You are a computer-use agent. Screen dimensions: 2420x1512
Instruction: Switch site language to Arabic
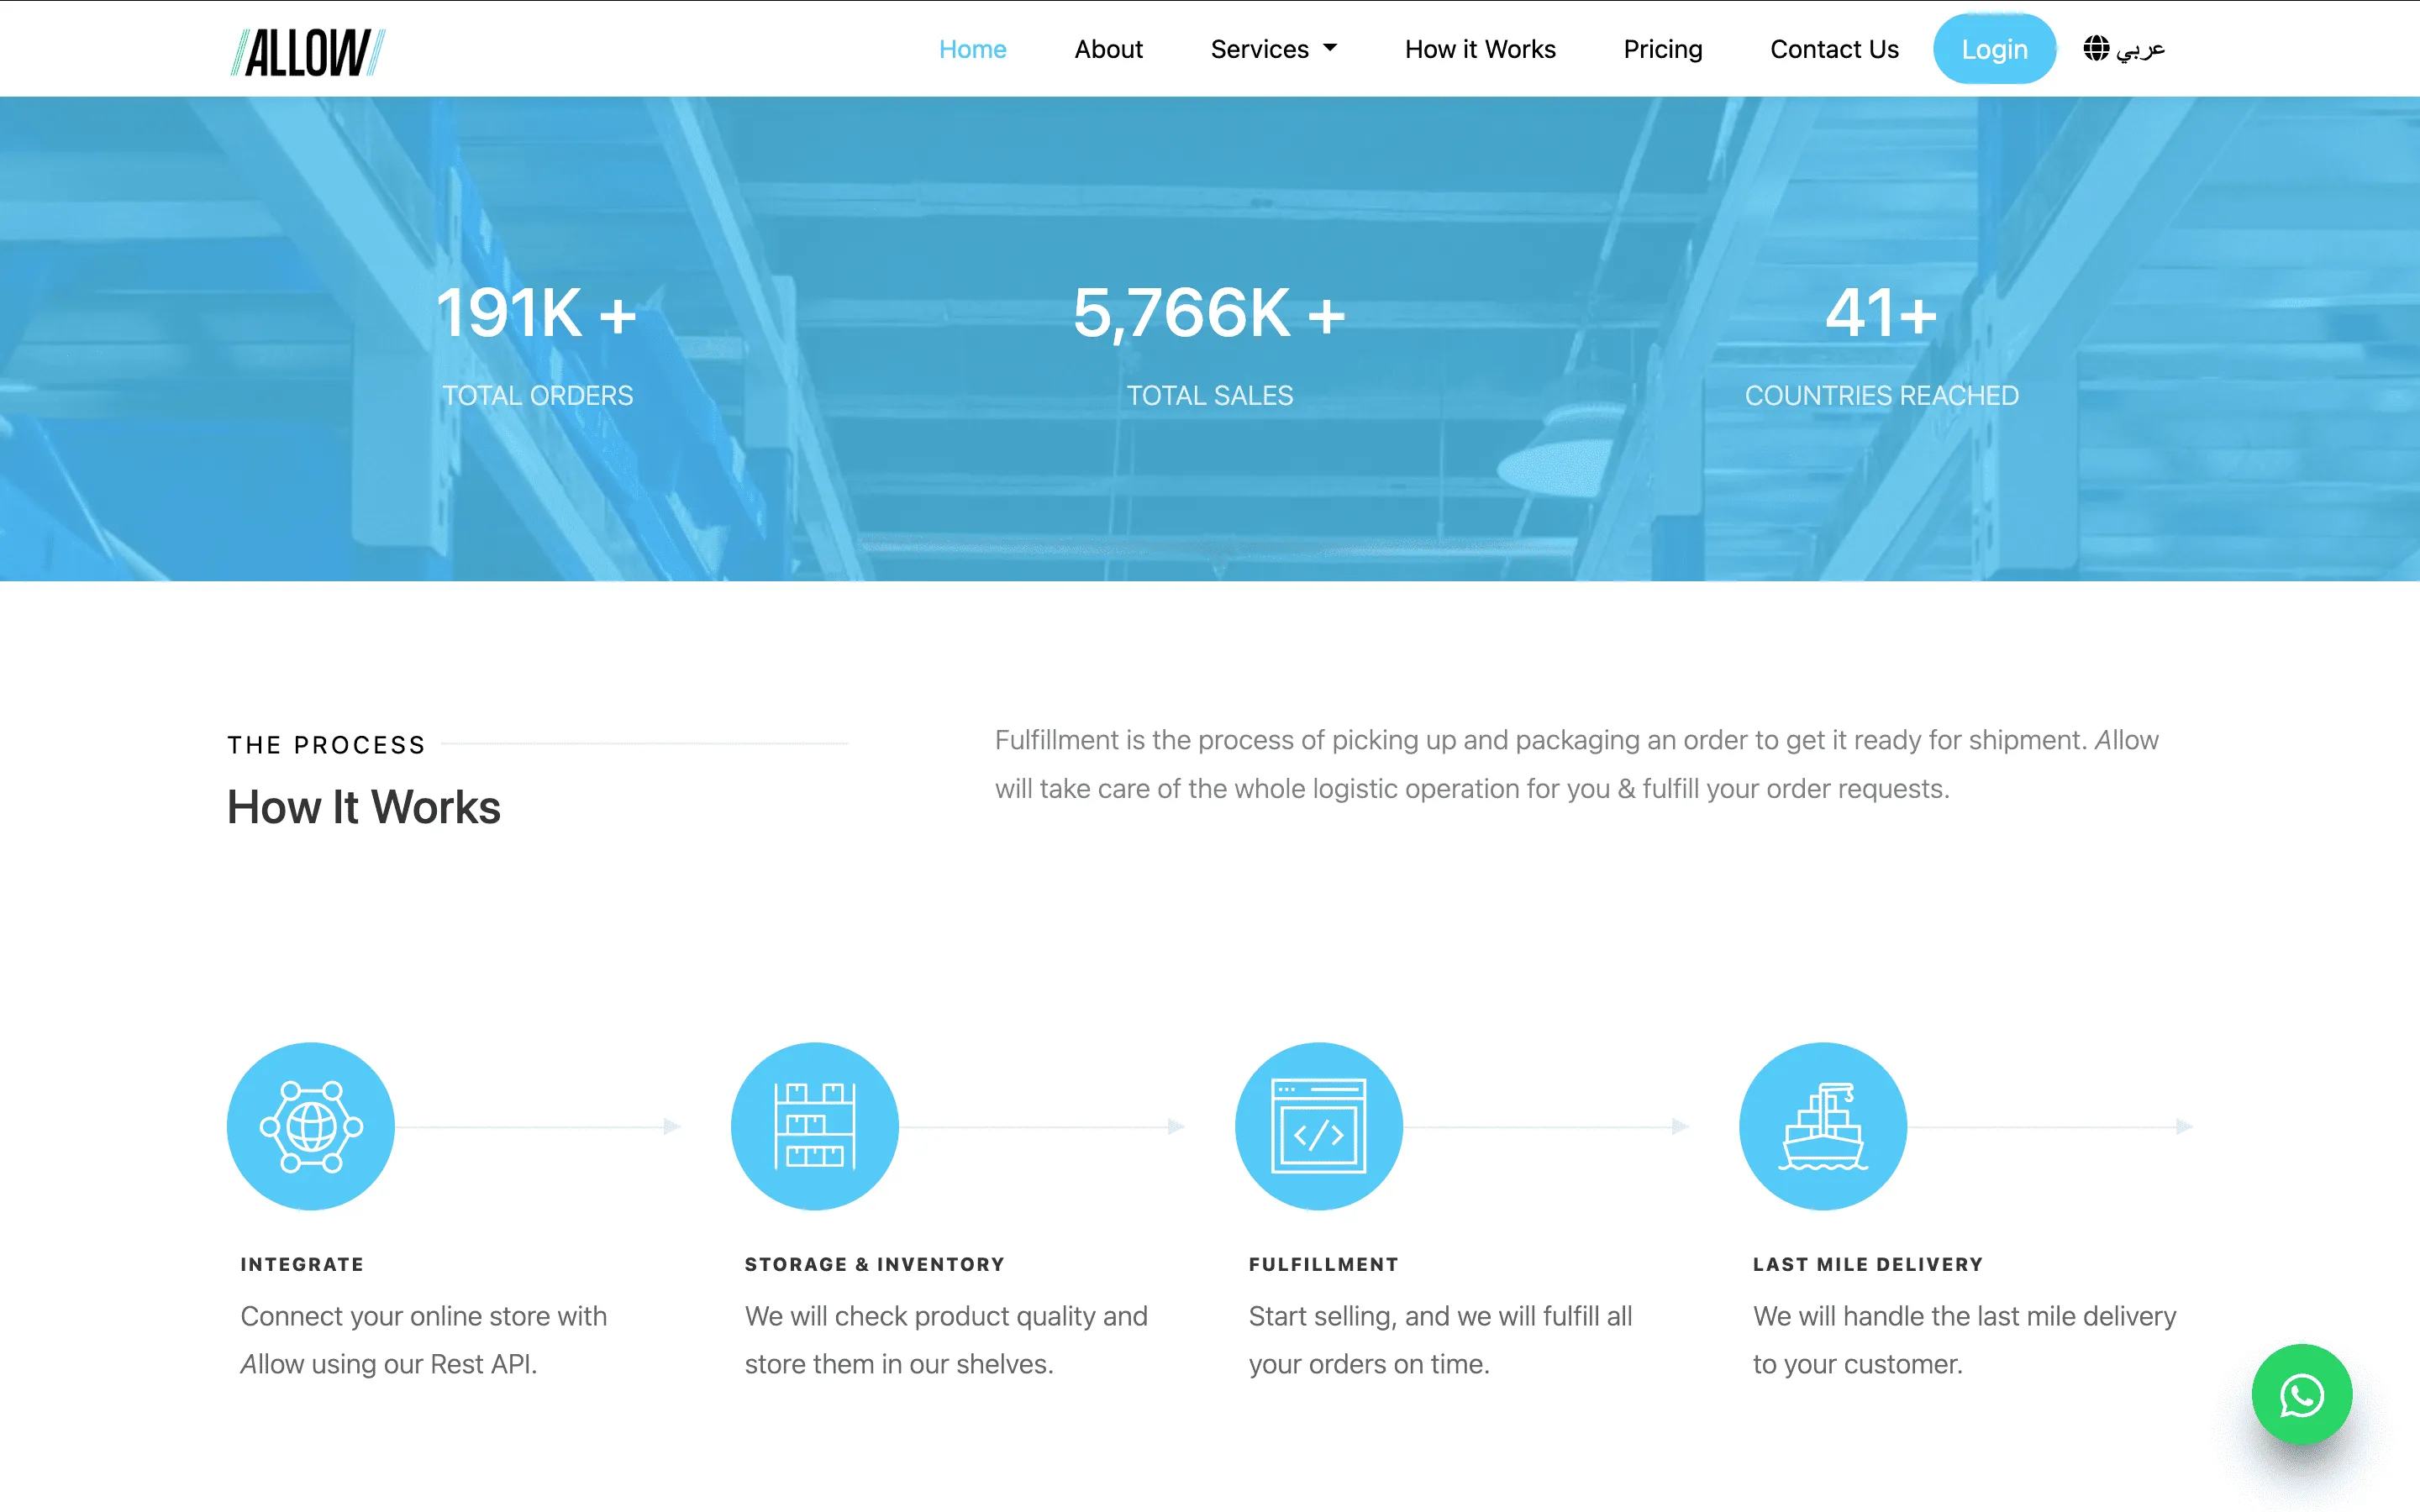[2140, 49]
